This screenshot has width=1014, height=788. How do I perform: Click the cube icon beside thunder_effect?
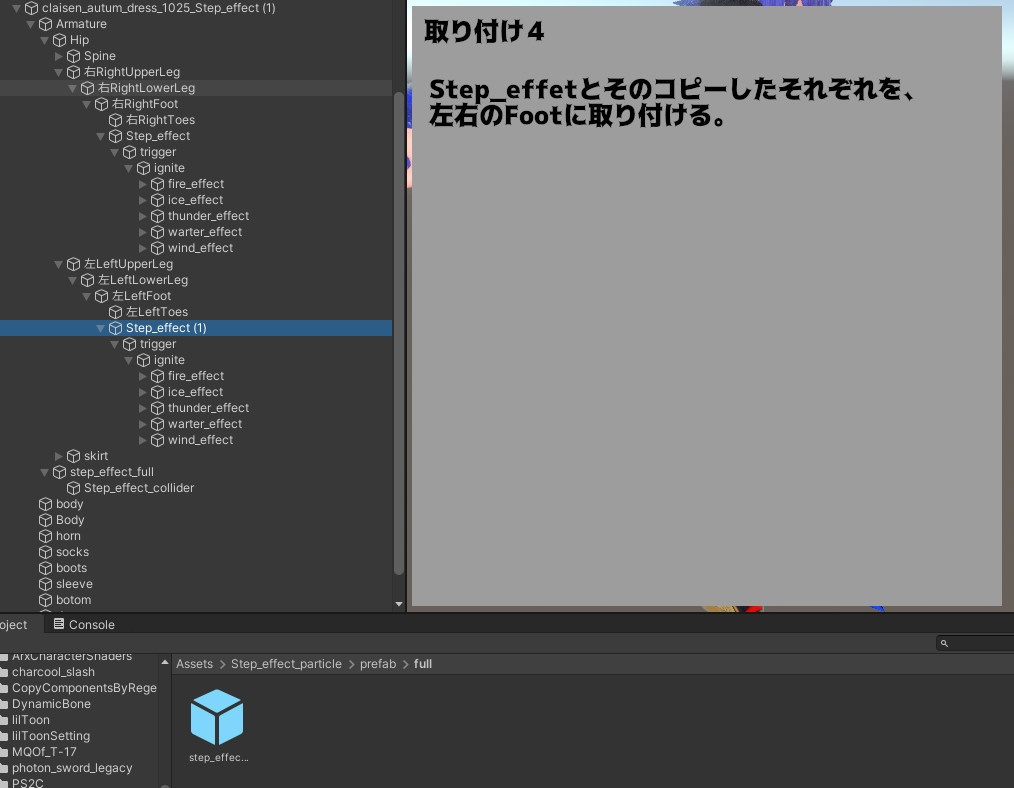click(x=157, y=215)
